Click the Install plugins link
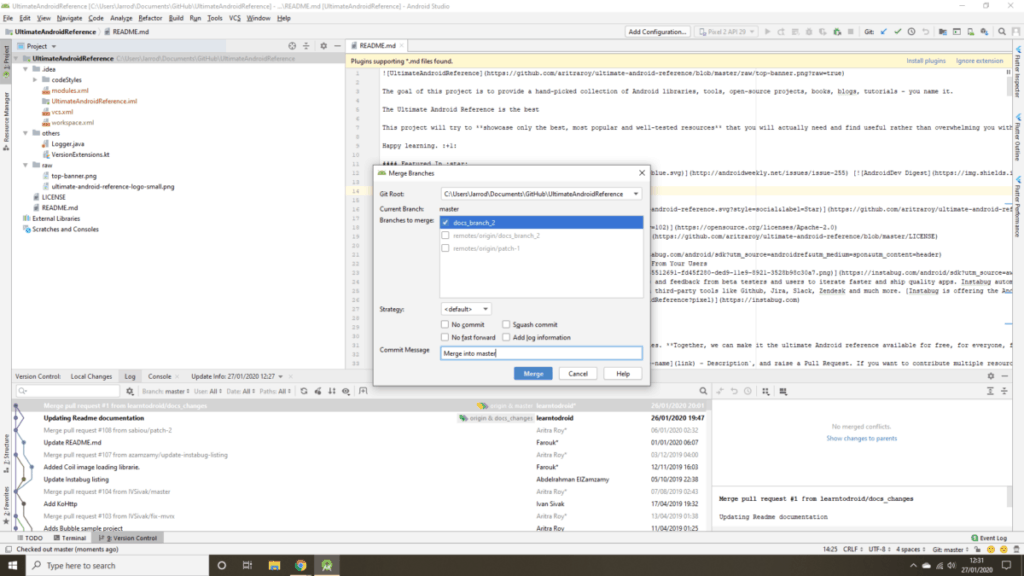This screenshot has height=576, width=1024. coord(926,61)
